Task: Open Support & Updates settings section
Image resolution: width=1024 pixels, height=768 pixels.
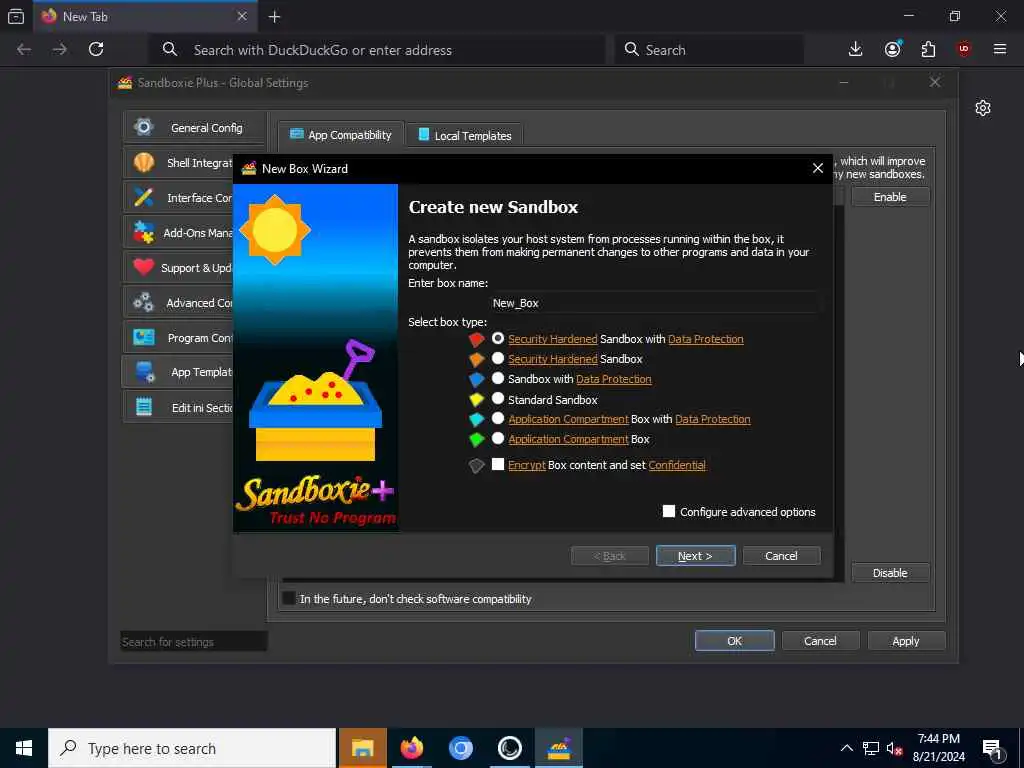Action: [x=179, y=268]
